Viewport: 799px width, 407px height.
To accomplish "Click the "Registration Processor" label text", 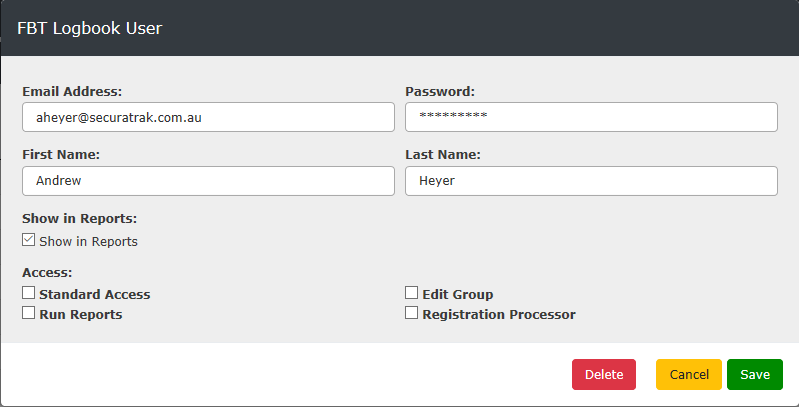I will coord(499,314).
